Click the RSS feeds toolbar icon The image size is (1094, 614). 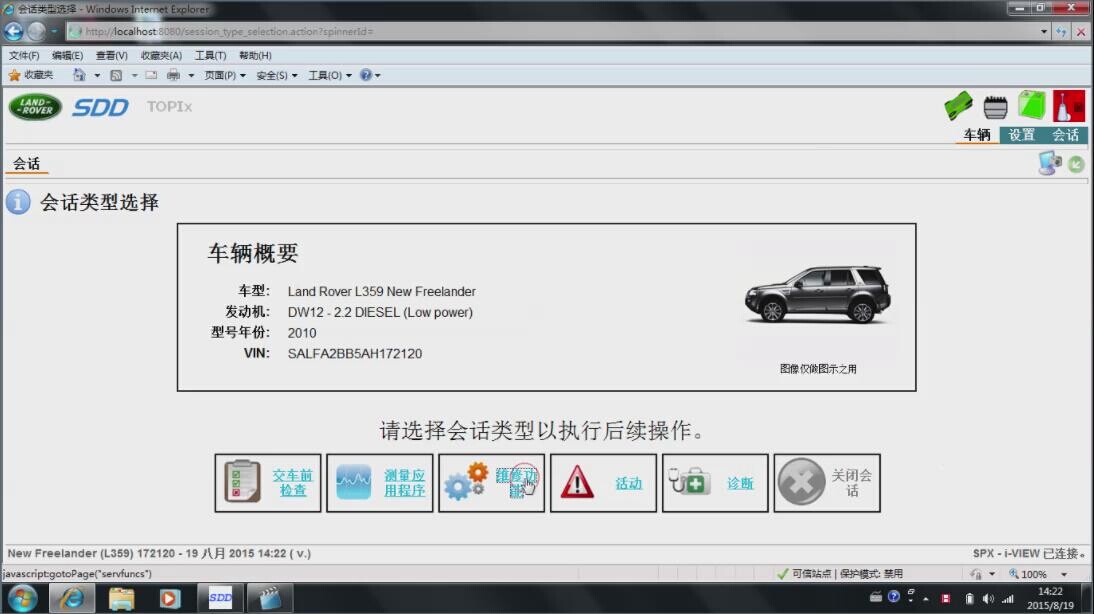[x=116, y=75]
